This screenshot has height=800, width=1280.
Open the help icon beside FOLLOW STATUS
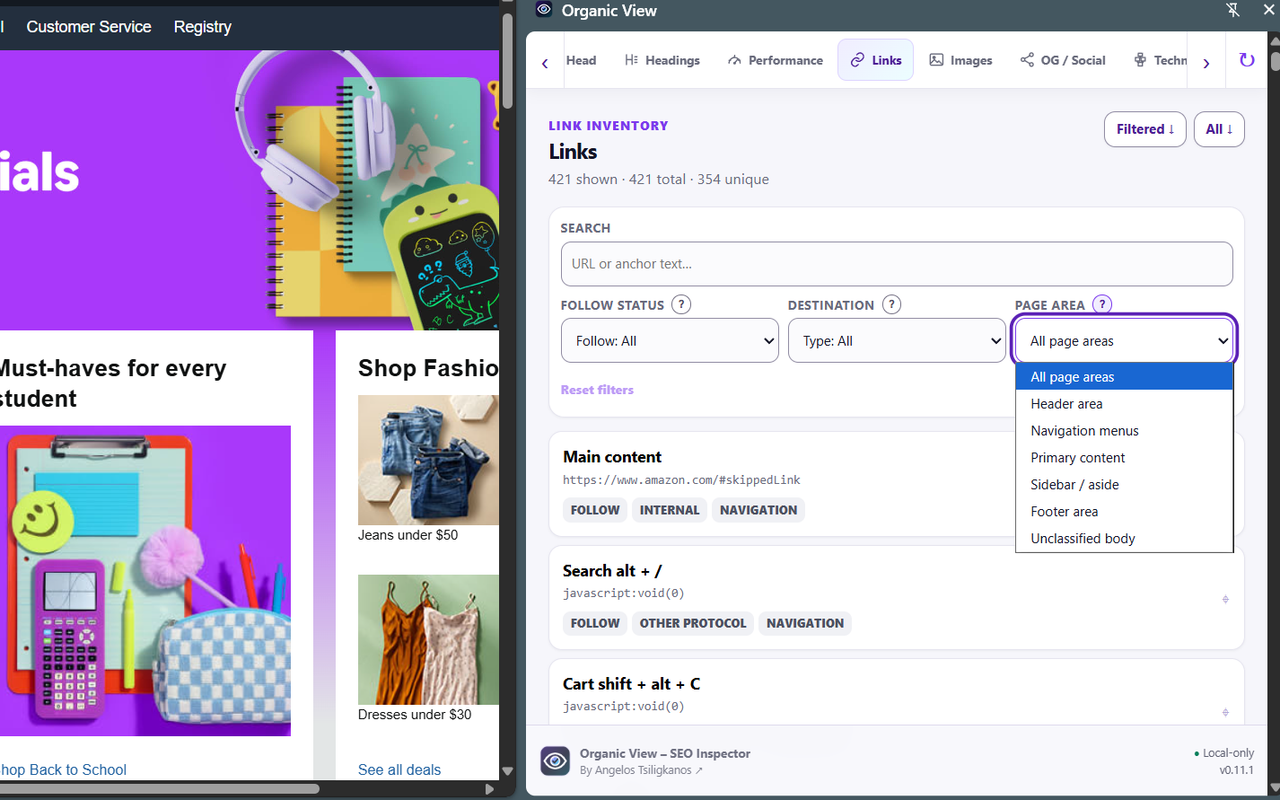(681, 304)
